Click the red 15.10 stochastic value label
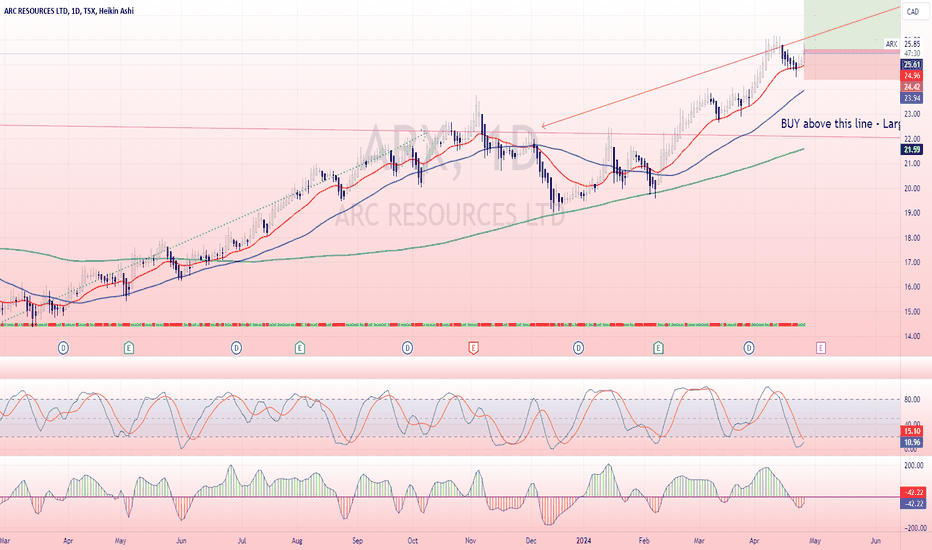This screenshot has width=932, height=550. (x=912, y=431)
